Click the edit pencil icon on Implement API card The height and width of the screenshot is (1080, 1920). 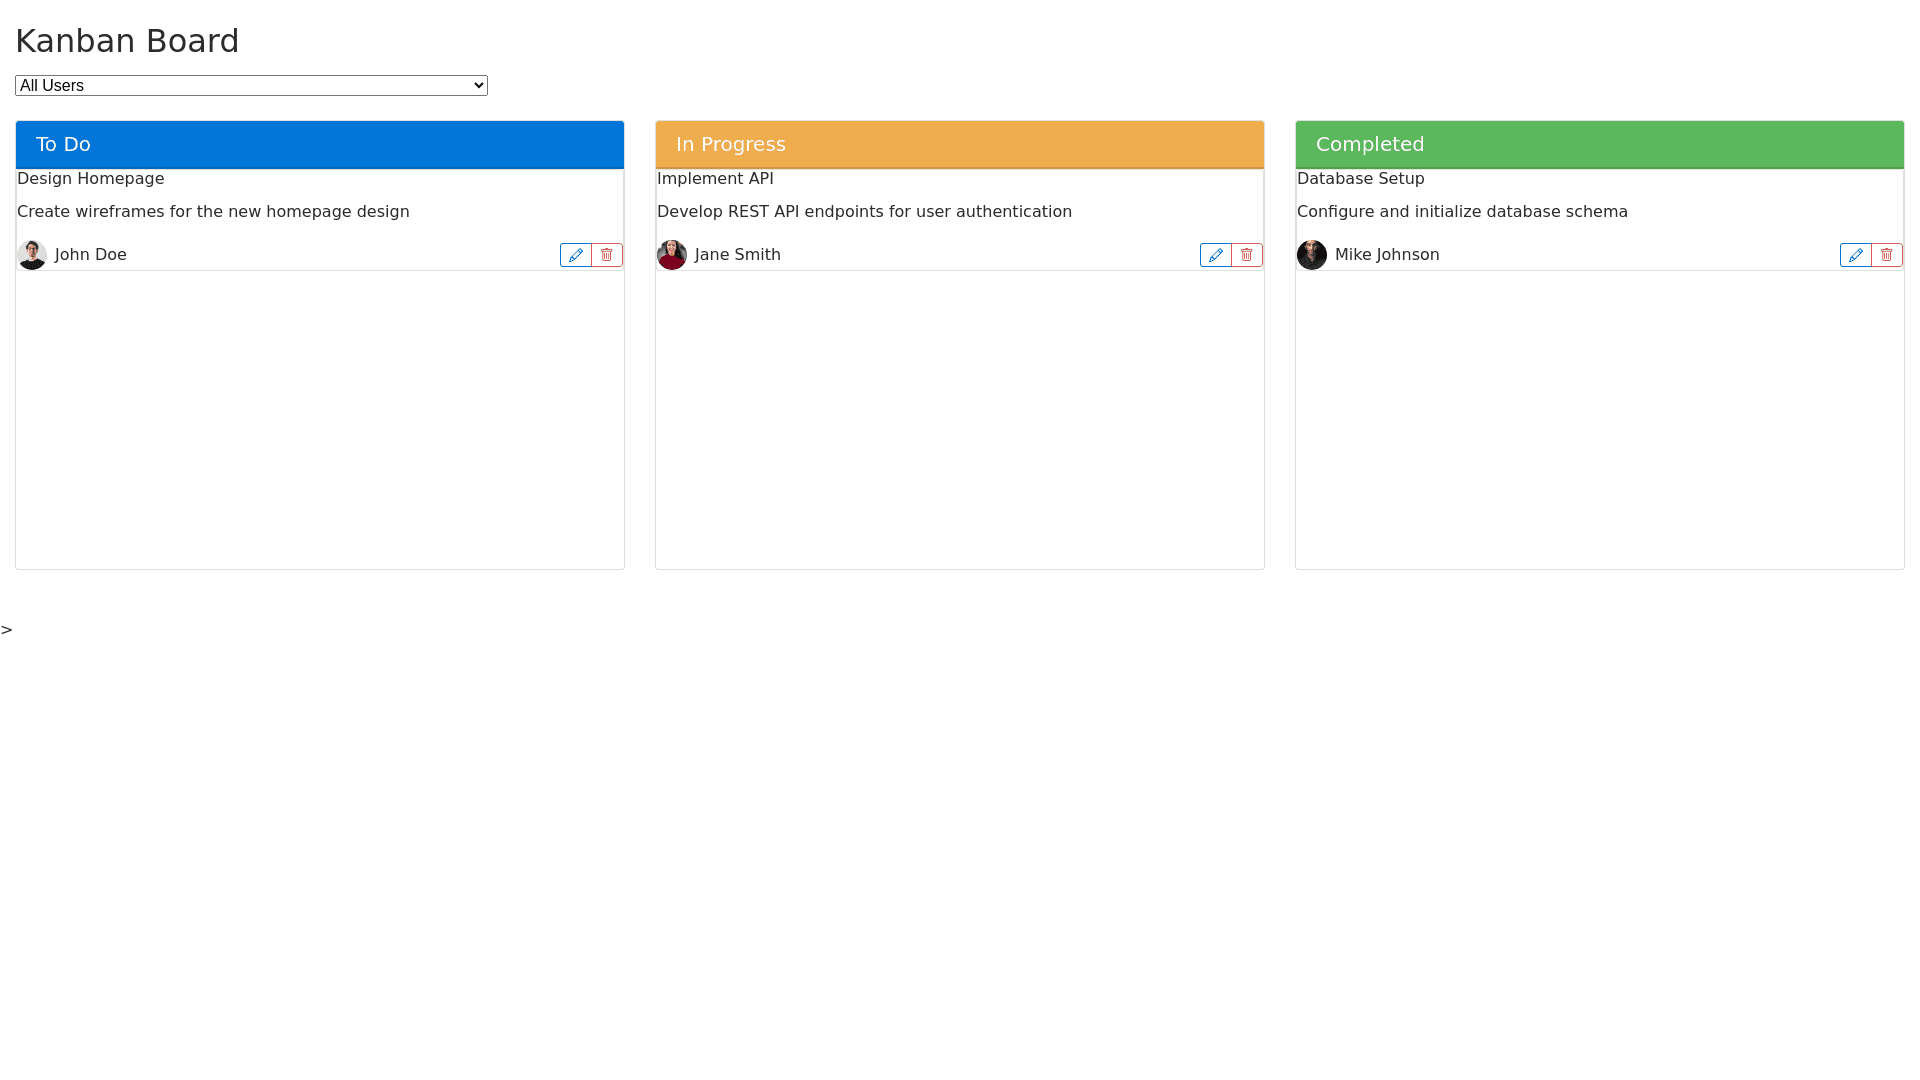(1215, 255)
